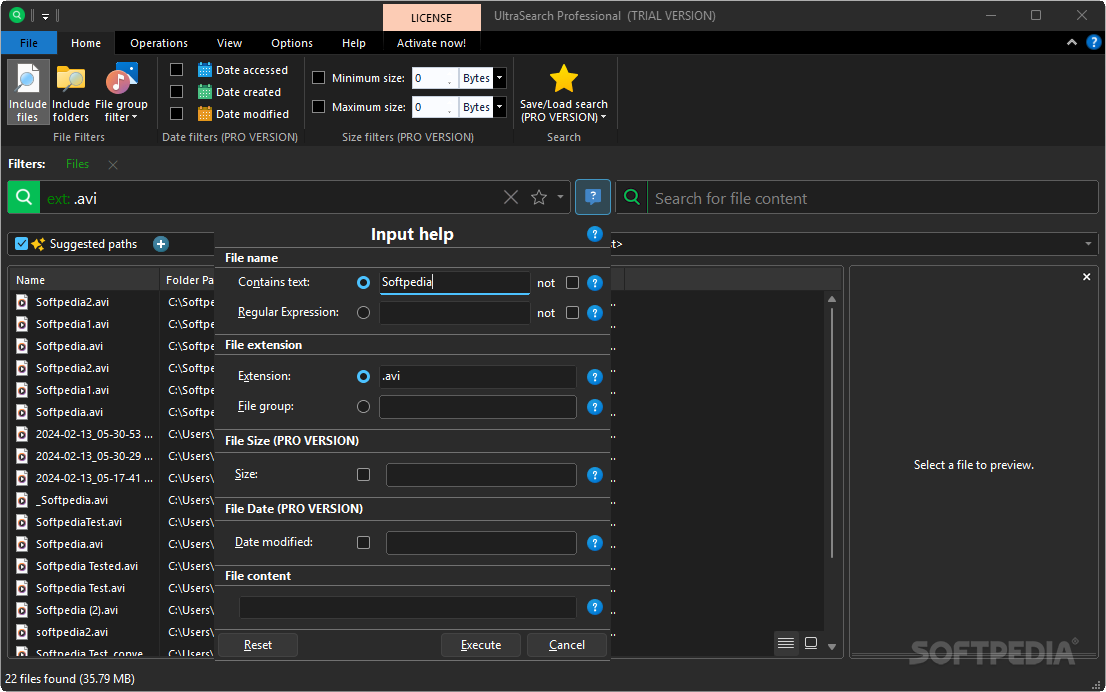Viewport: 1106px width, 692px height.
Task: Check 'not' box for Regular Expression
Action: pyautogui.click(x=573, y=312)
